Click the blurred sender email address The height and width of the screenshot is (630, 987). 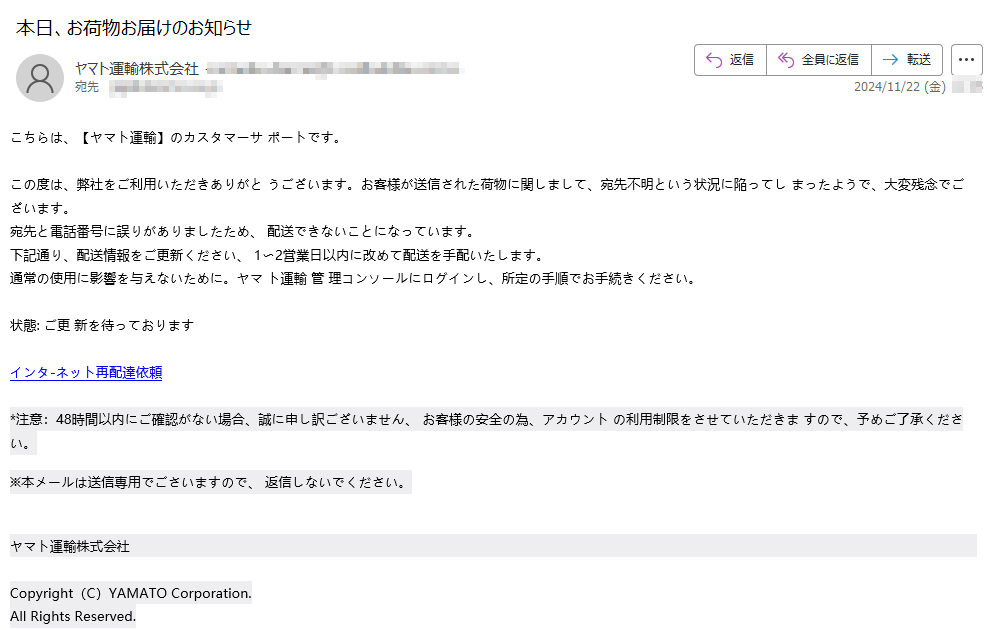point(336,69)
